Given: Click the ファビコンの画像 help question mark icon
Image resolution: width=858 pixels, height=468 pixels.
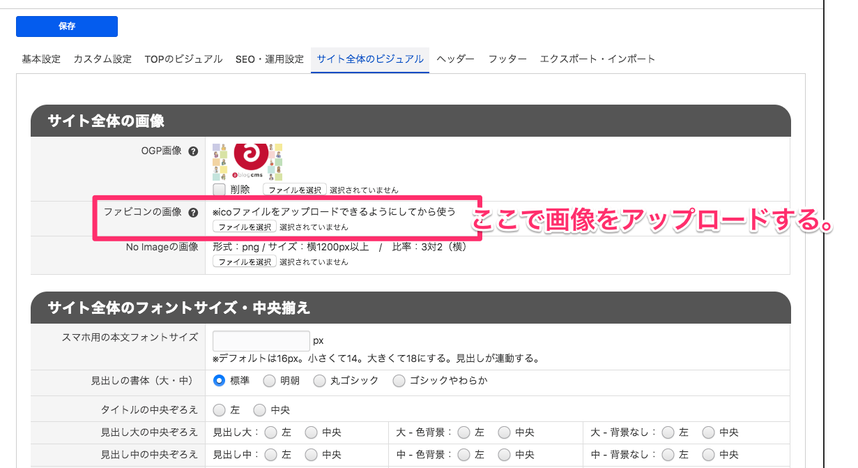Looking at the screenshot, I should pos(193,212).
